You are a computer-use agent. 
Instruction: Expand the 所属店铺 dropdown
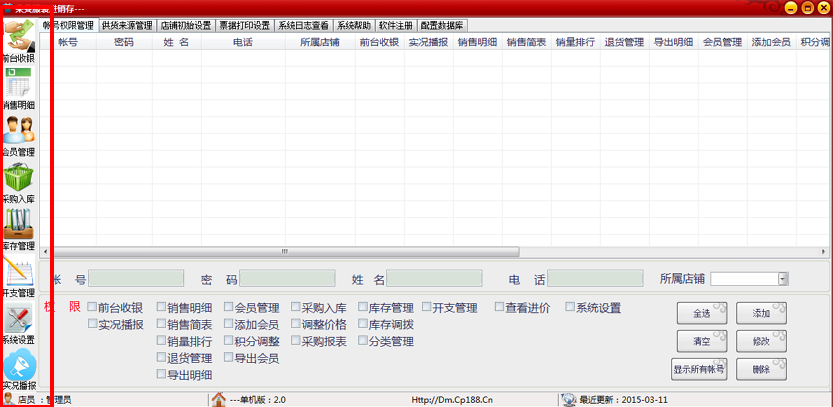[783, 279]
